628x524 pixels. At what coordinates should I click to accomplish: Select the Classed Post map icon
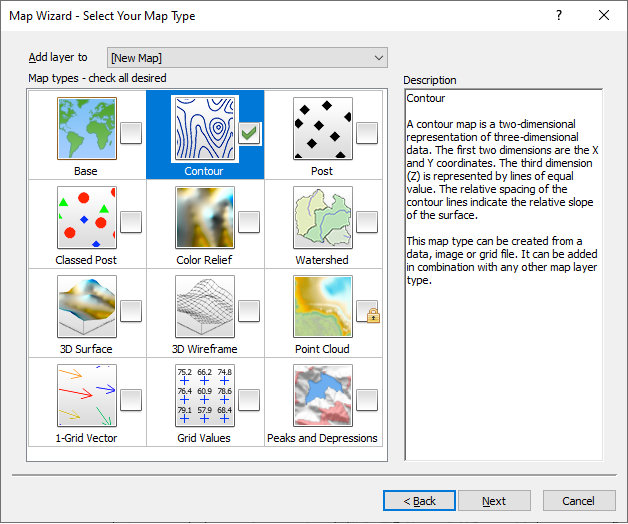86,217
